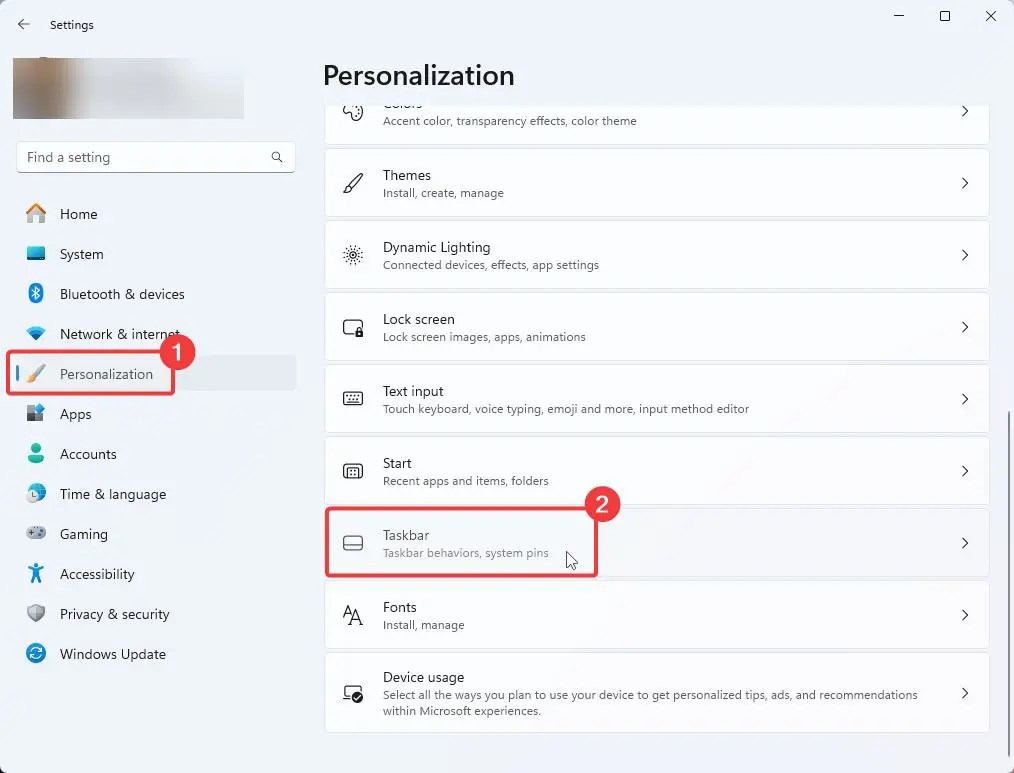Click the Windows Update icon in sidebar
This screenshot has height=773, width=1014.
tap(36, 654)
